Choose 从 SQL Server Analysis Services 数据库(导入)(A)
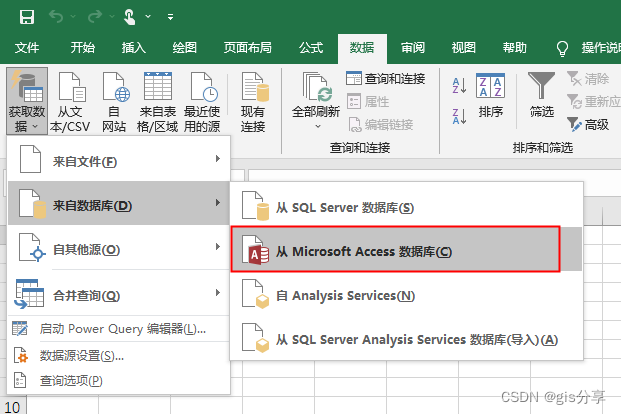 [406, 338]
